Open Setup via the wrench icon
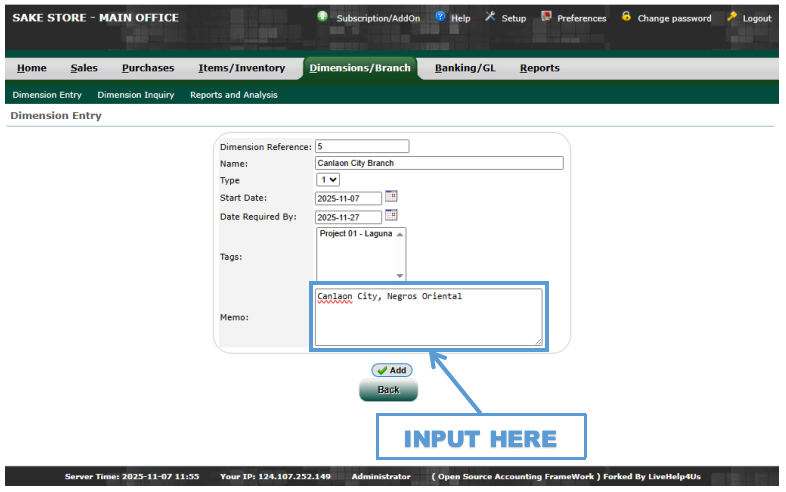The image size is (786, 492). click(x=490, y=17)
